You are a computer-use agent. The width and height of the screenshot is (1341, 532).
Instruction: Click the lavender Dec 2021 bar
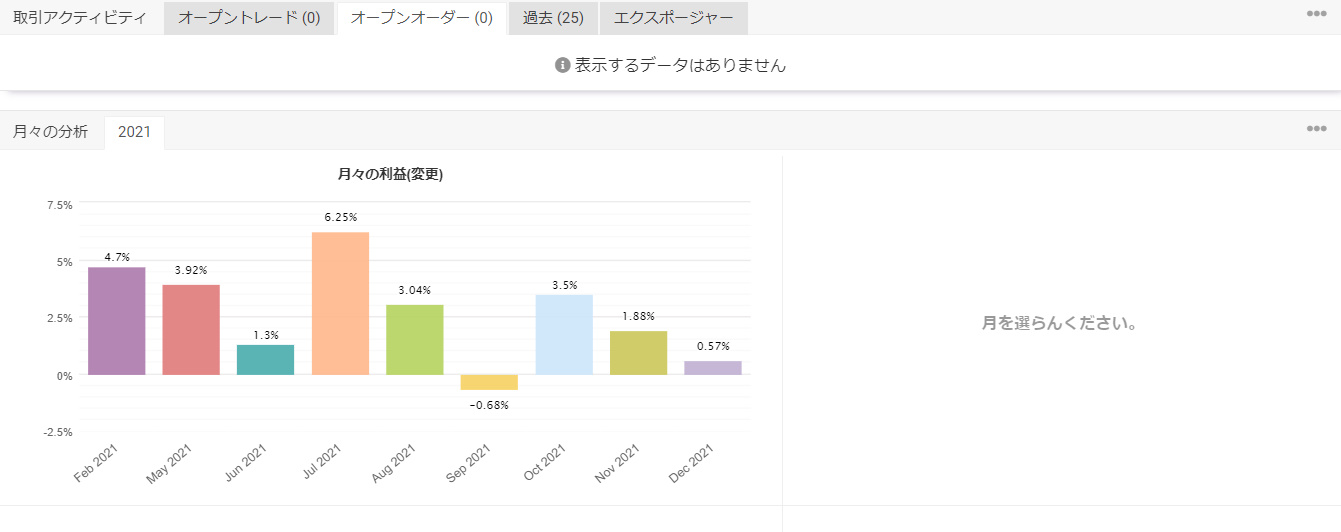click(713, 368)
